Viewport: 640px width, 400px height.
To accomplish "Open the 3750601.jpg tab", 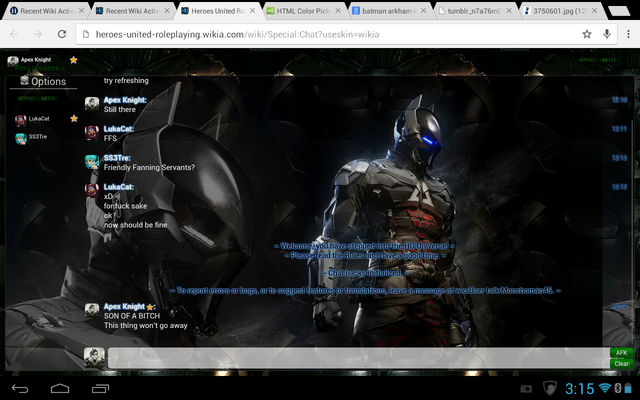I will click(x=560, y=11).
